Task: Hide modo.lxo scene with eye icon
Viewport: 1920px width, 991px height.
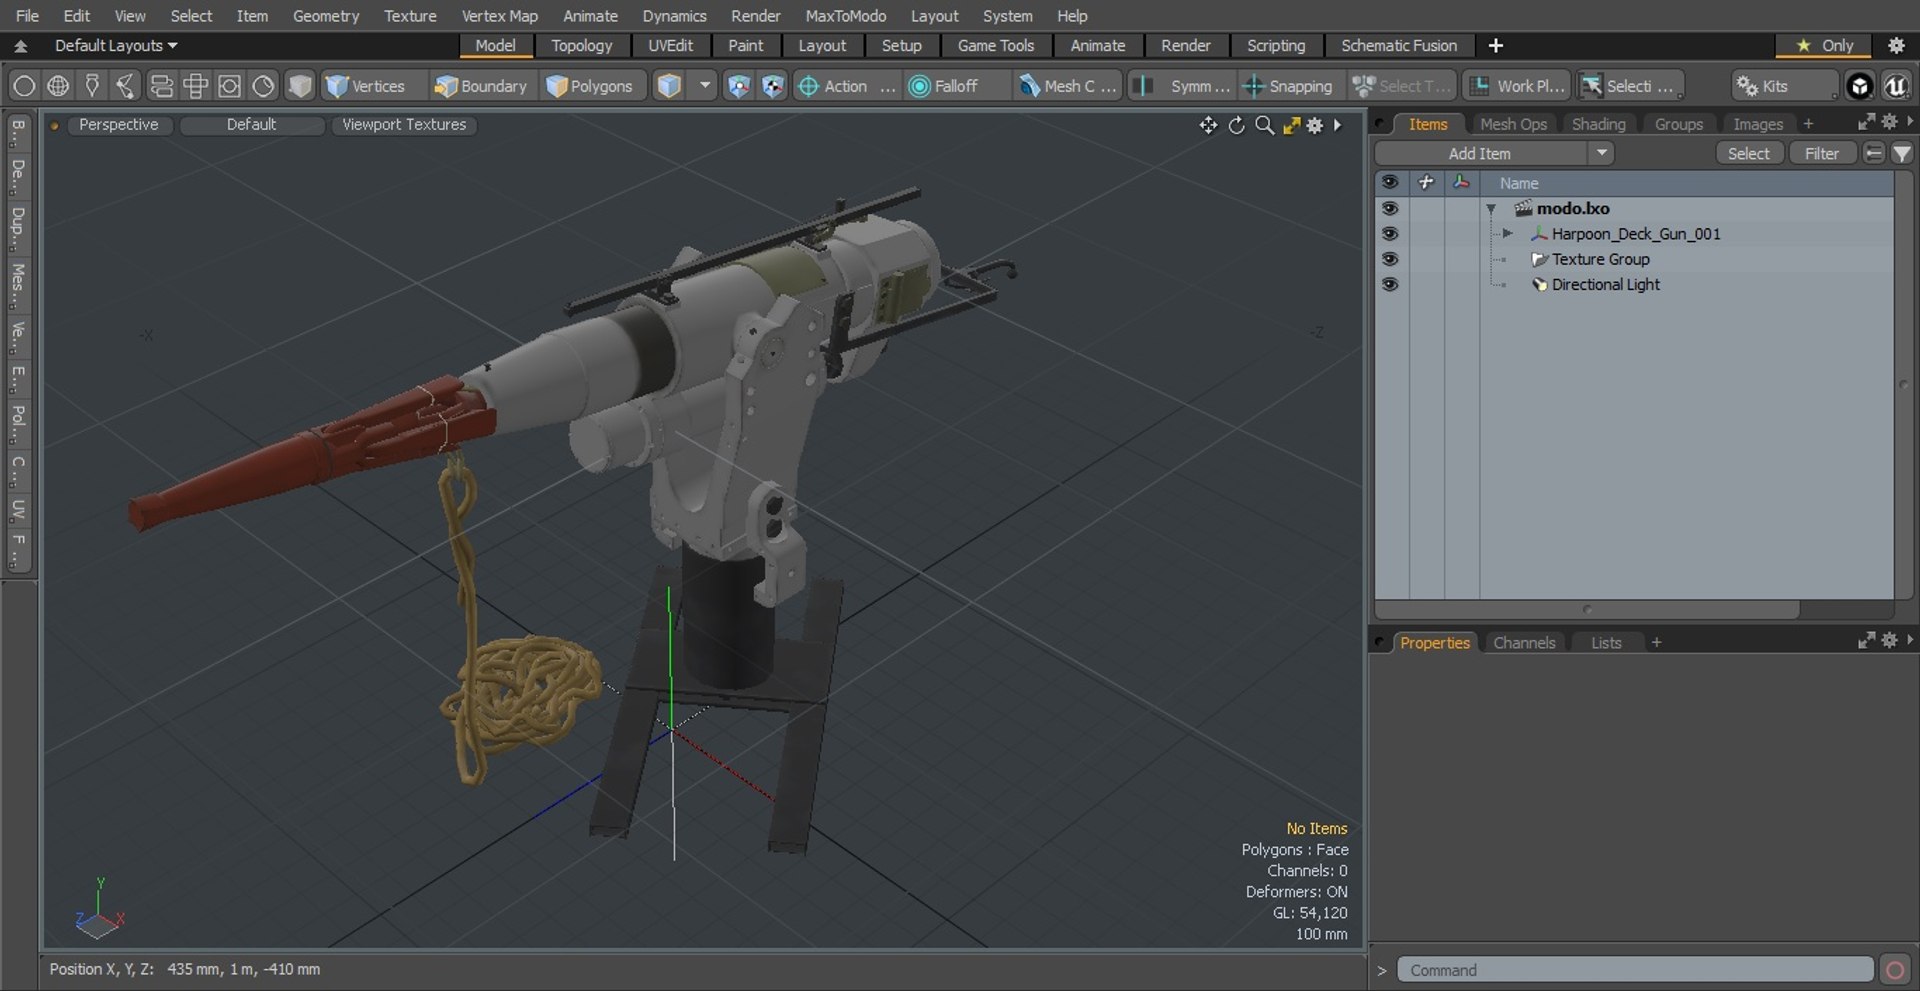Action: point(1390,208)
